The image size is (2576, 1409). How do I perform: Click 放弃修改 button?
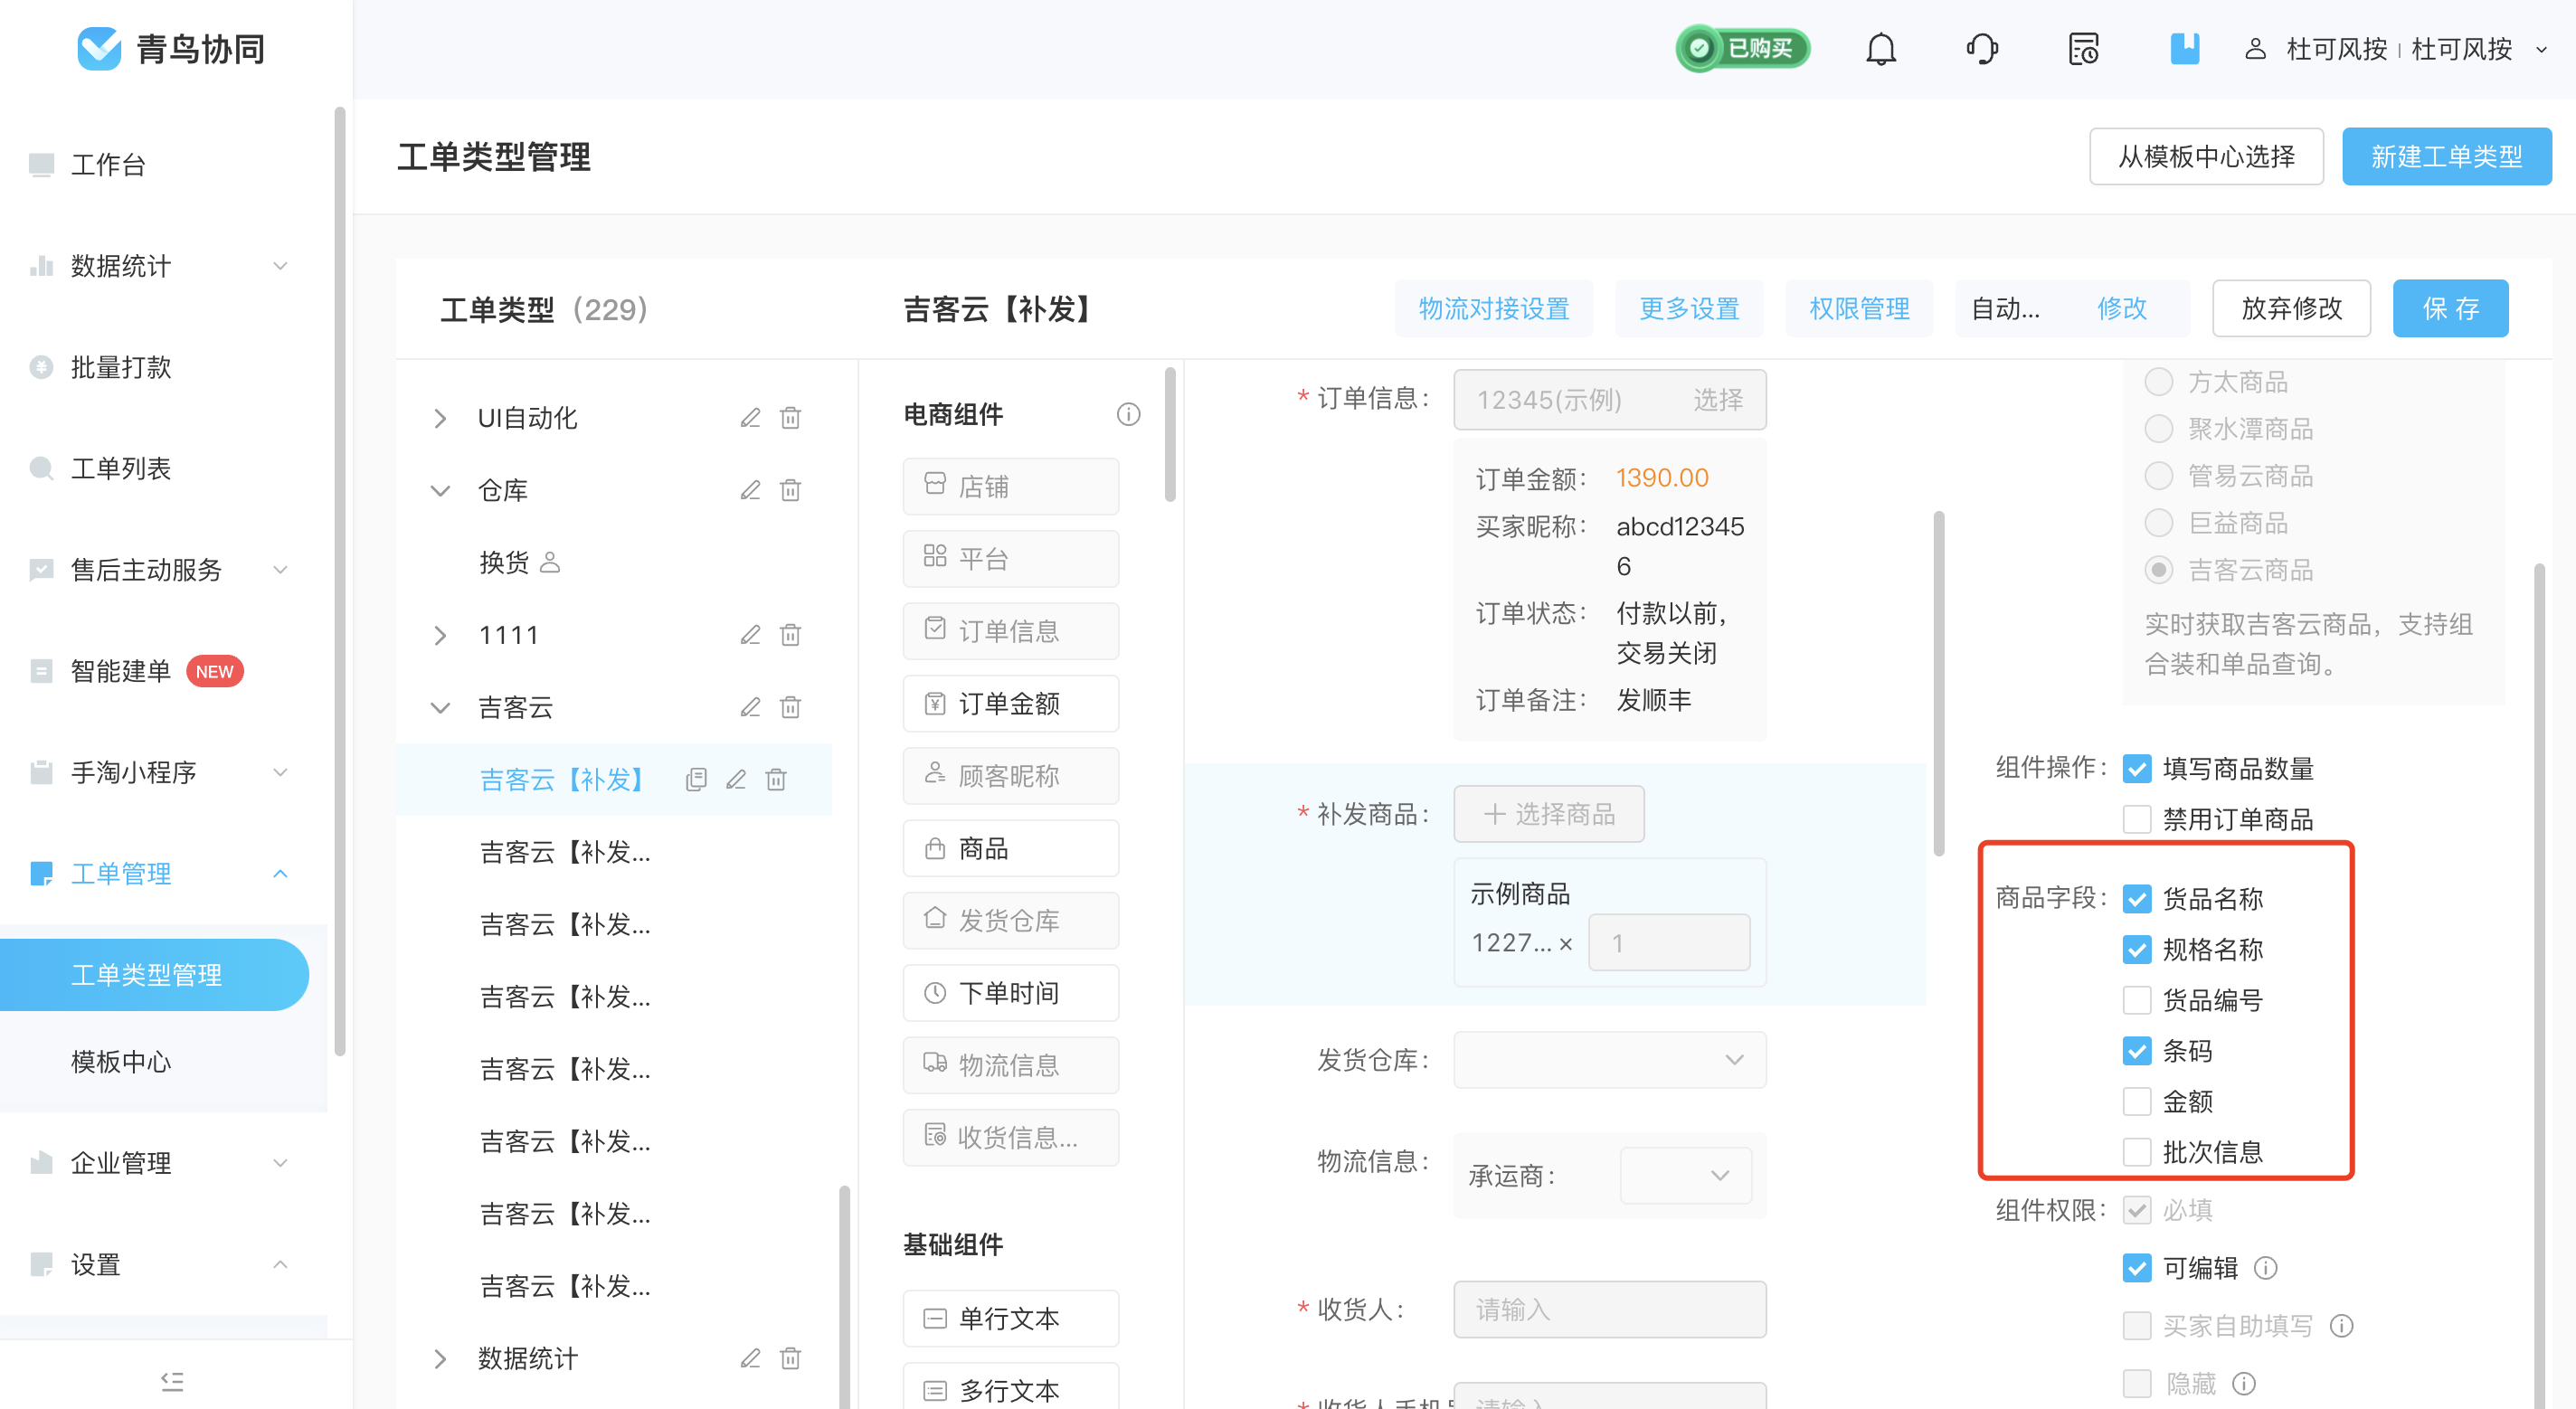[2291, 308]
